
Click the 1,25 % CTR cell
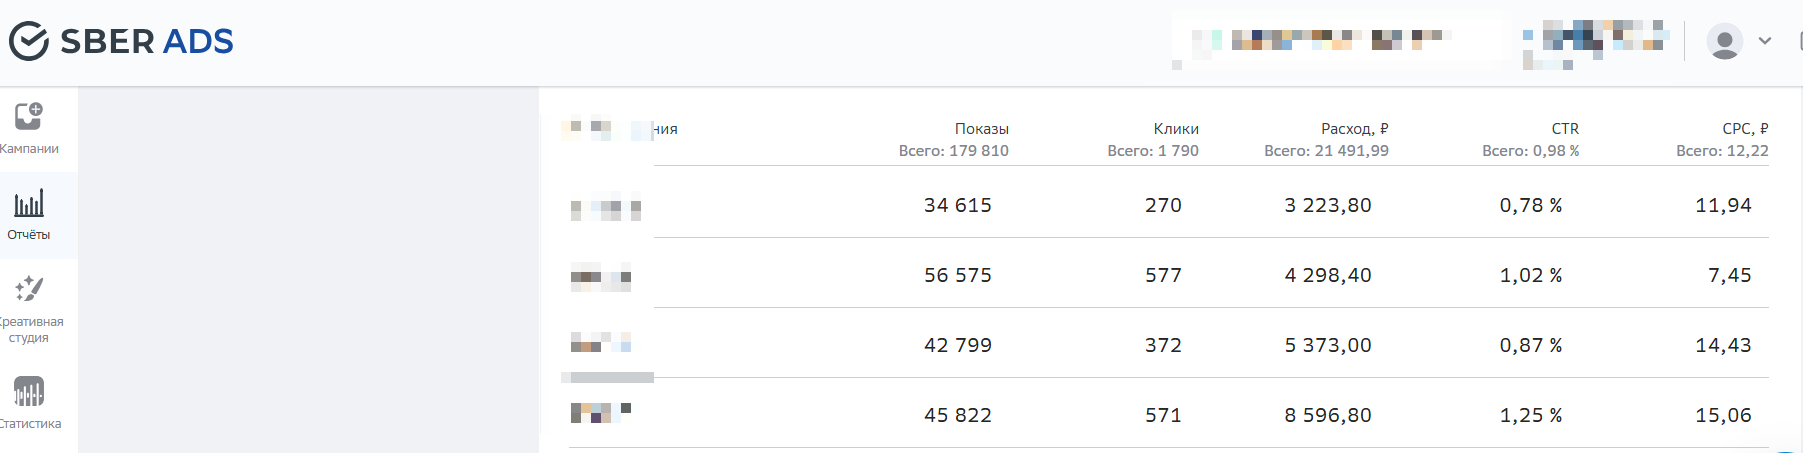coord(1530,415)
